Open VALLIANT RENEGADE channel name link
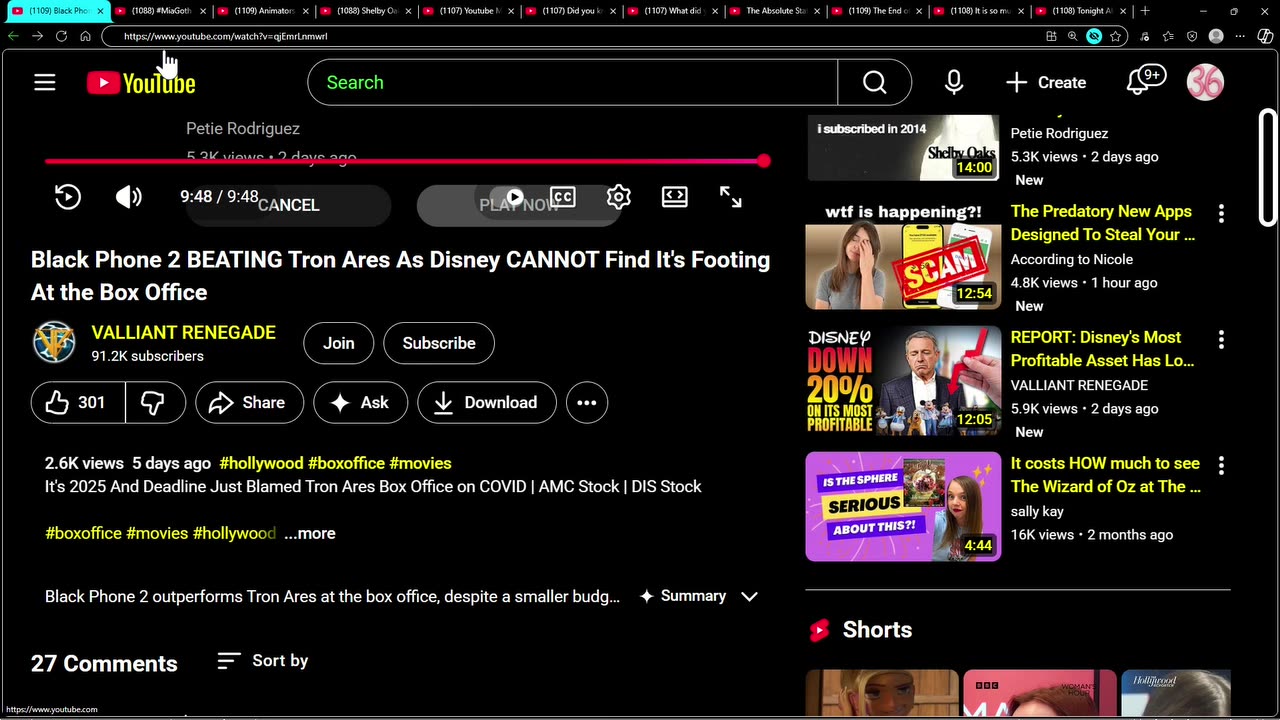Image resolution: width=1280 pixels, height=720 pixels. [x=183, y=332]
